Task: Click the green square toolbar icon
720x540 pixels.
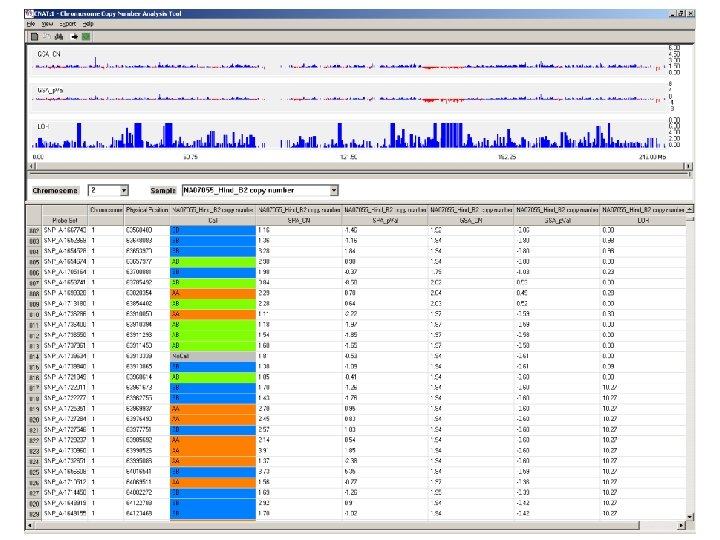Action: click(86, 36)
